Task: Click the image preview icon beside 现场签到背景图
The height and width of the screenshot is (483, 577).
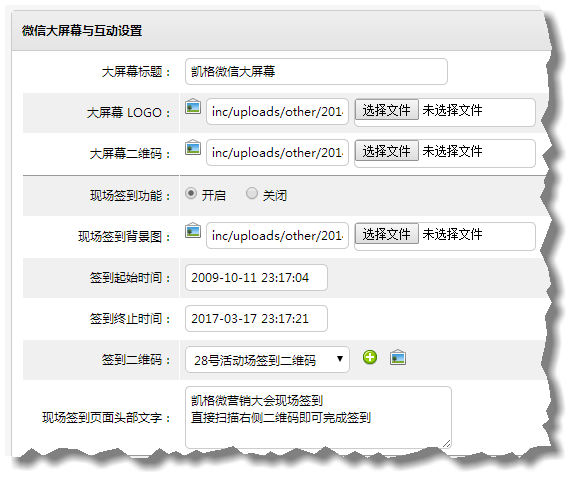Action: coord(193,230)
